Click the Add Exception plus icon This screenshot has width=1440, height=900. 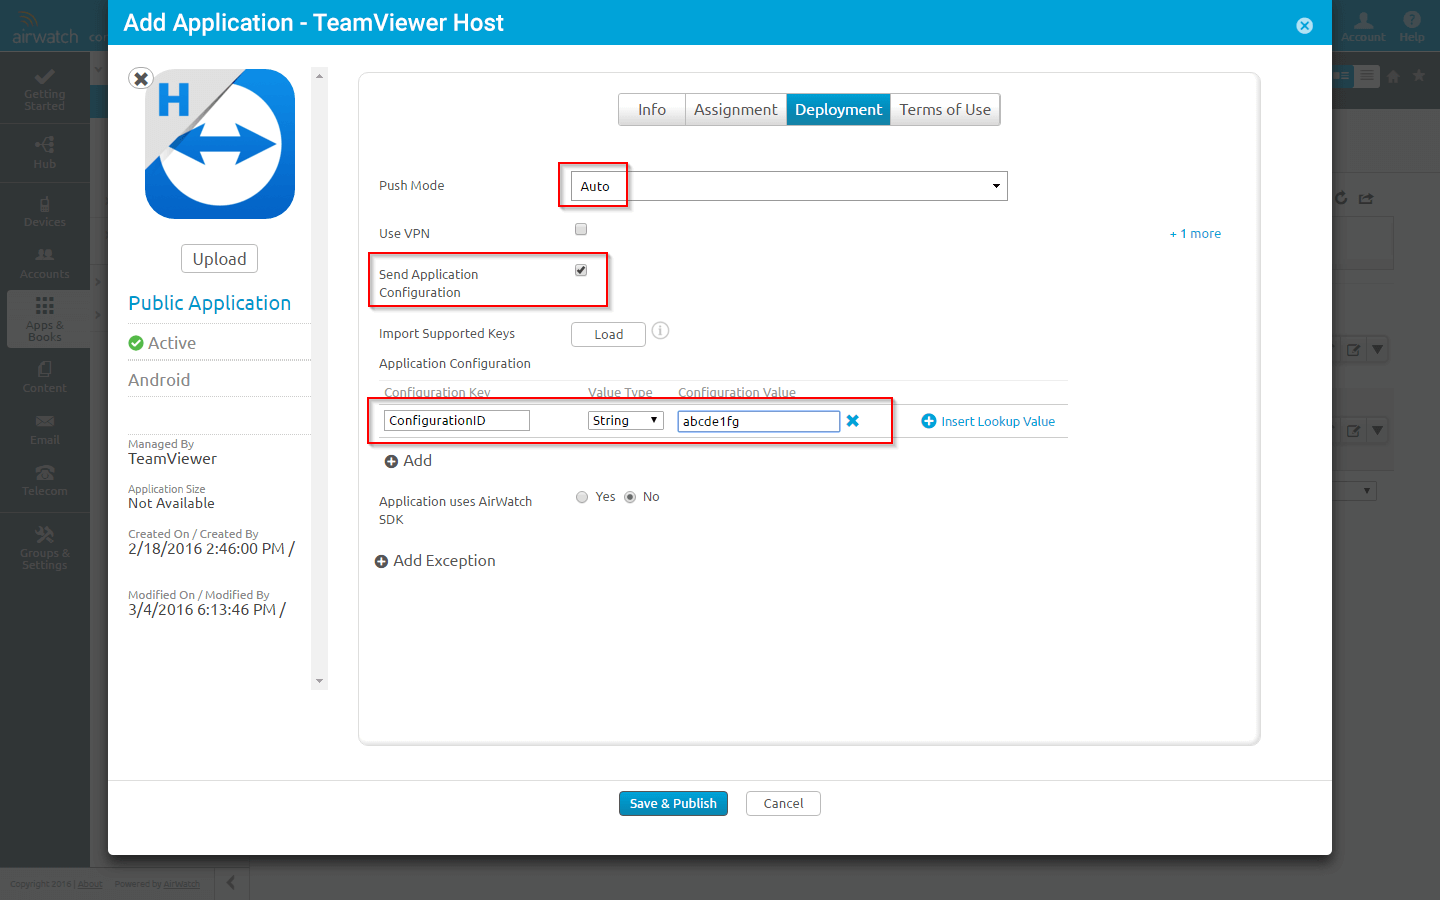click(381, 561)
